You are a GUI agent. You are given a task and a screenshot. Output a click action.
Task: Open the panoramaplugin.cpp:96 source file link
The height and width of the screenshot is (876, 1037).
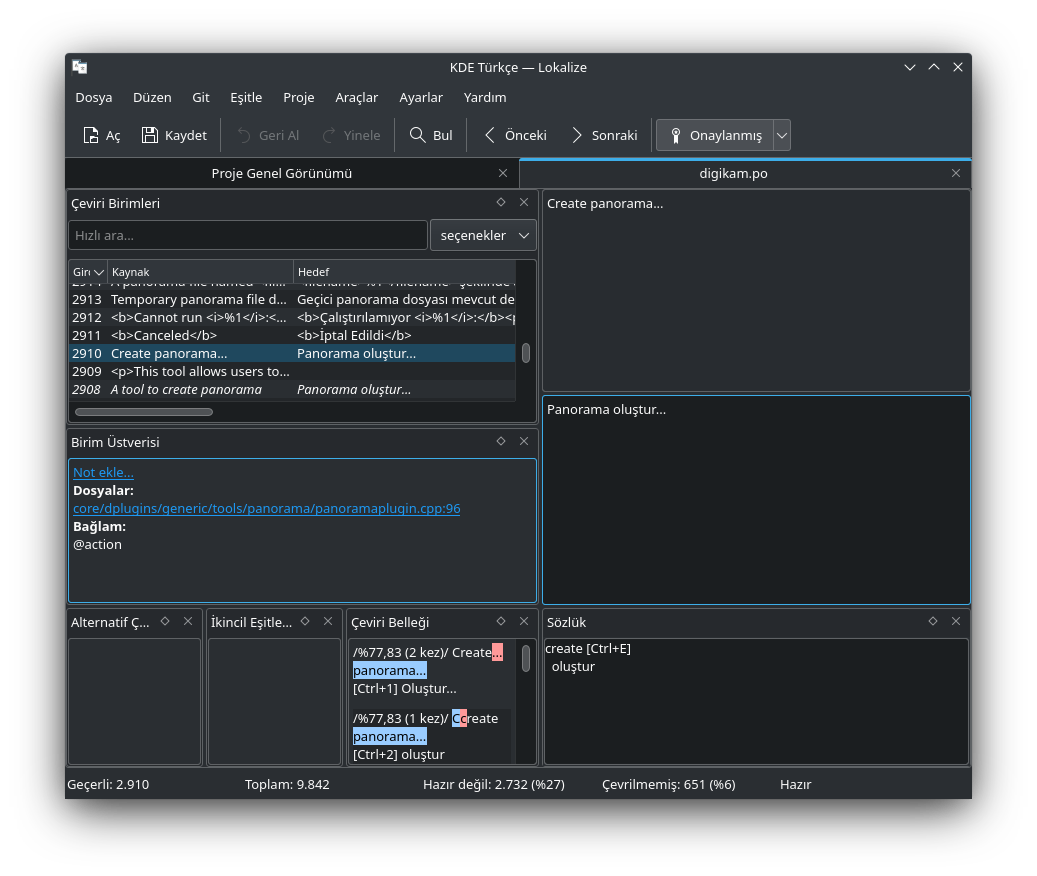click(x=266, y=508)
